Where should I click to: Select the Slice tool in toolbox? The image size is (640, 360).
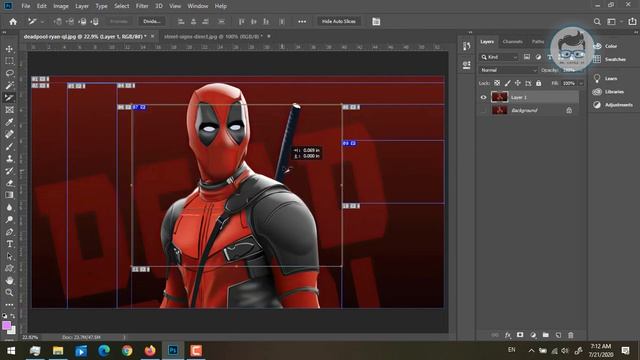click(x=9, y=98)
